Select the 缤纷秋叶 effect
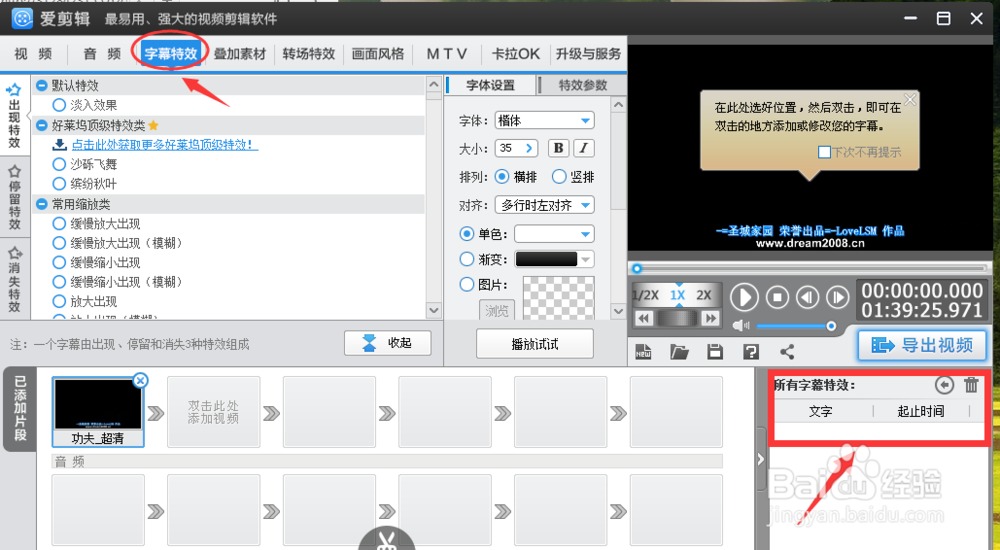The height and width of the screenshot is (550, 1000). coord(59,184)
